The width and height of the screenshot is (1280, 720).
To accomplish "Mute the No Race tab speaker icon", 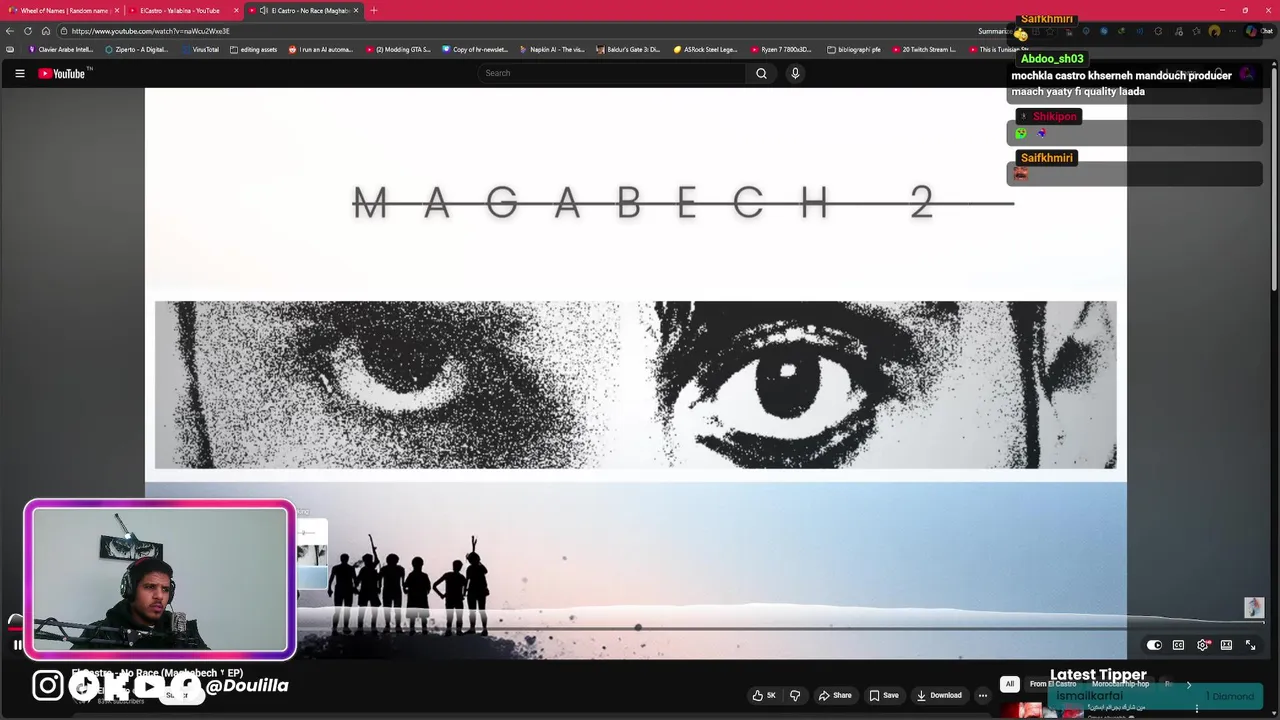I will [x=263, y=10].
